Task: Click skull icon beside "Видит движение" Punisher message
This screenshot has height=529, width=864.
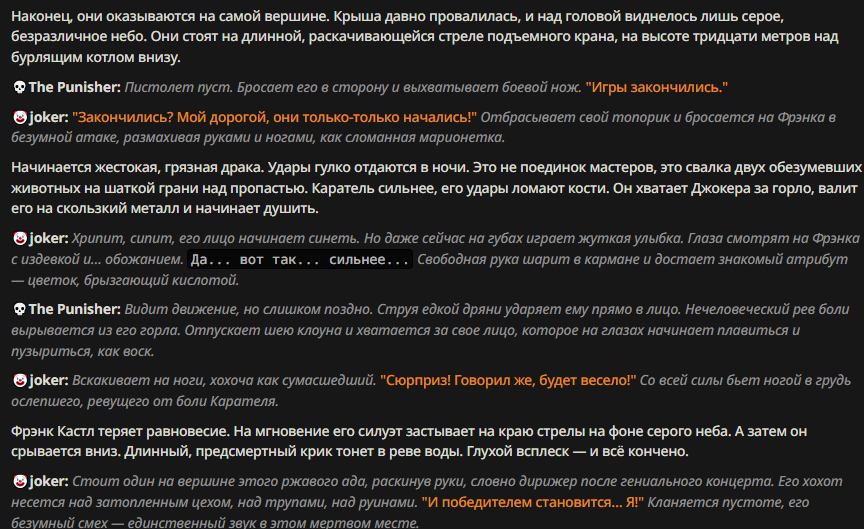Action: (x=19, y=309)
